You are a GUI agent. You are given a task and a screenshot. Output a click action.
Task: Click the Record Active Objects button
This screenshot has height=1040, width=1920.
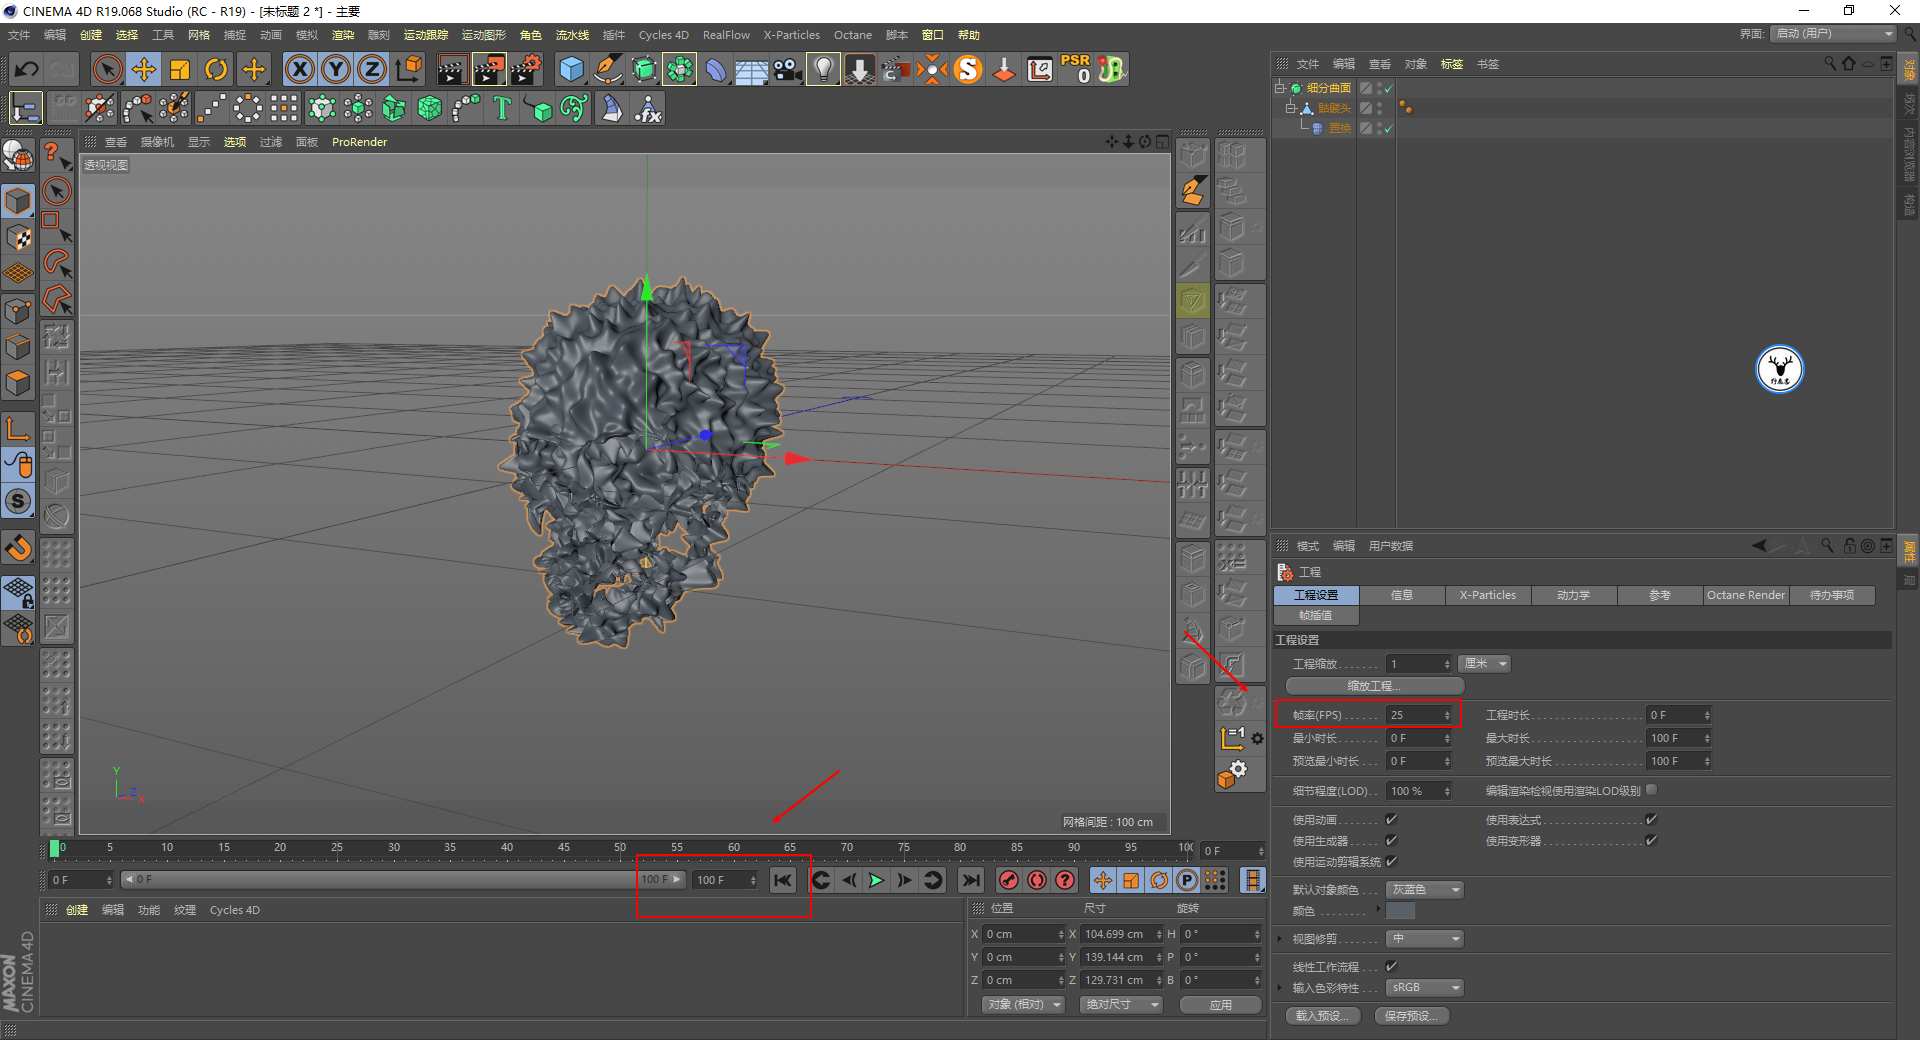pos(1009,880)
